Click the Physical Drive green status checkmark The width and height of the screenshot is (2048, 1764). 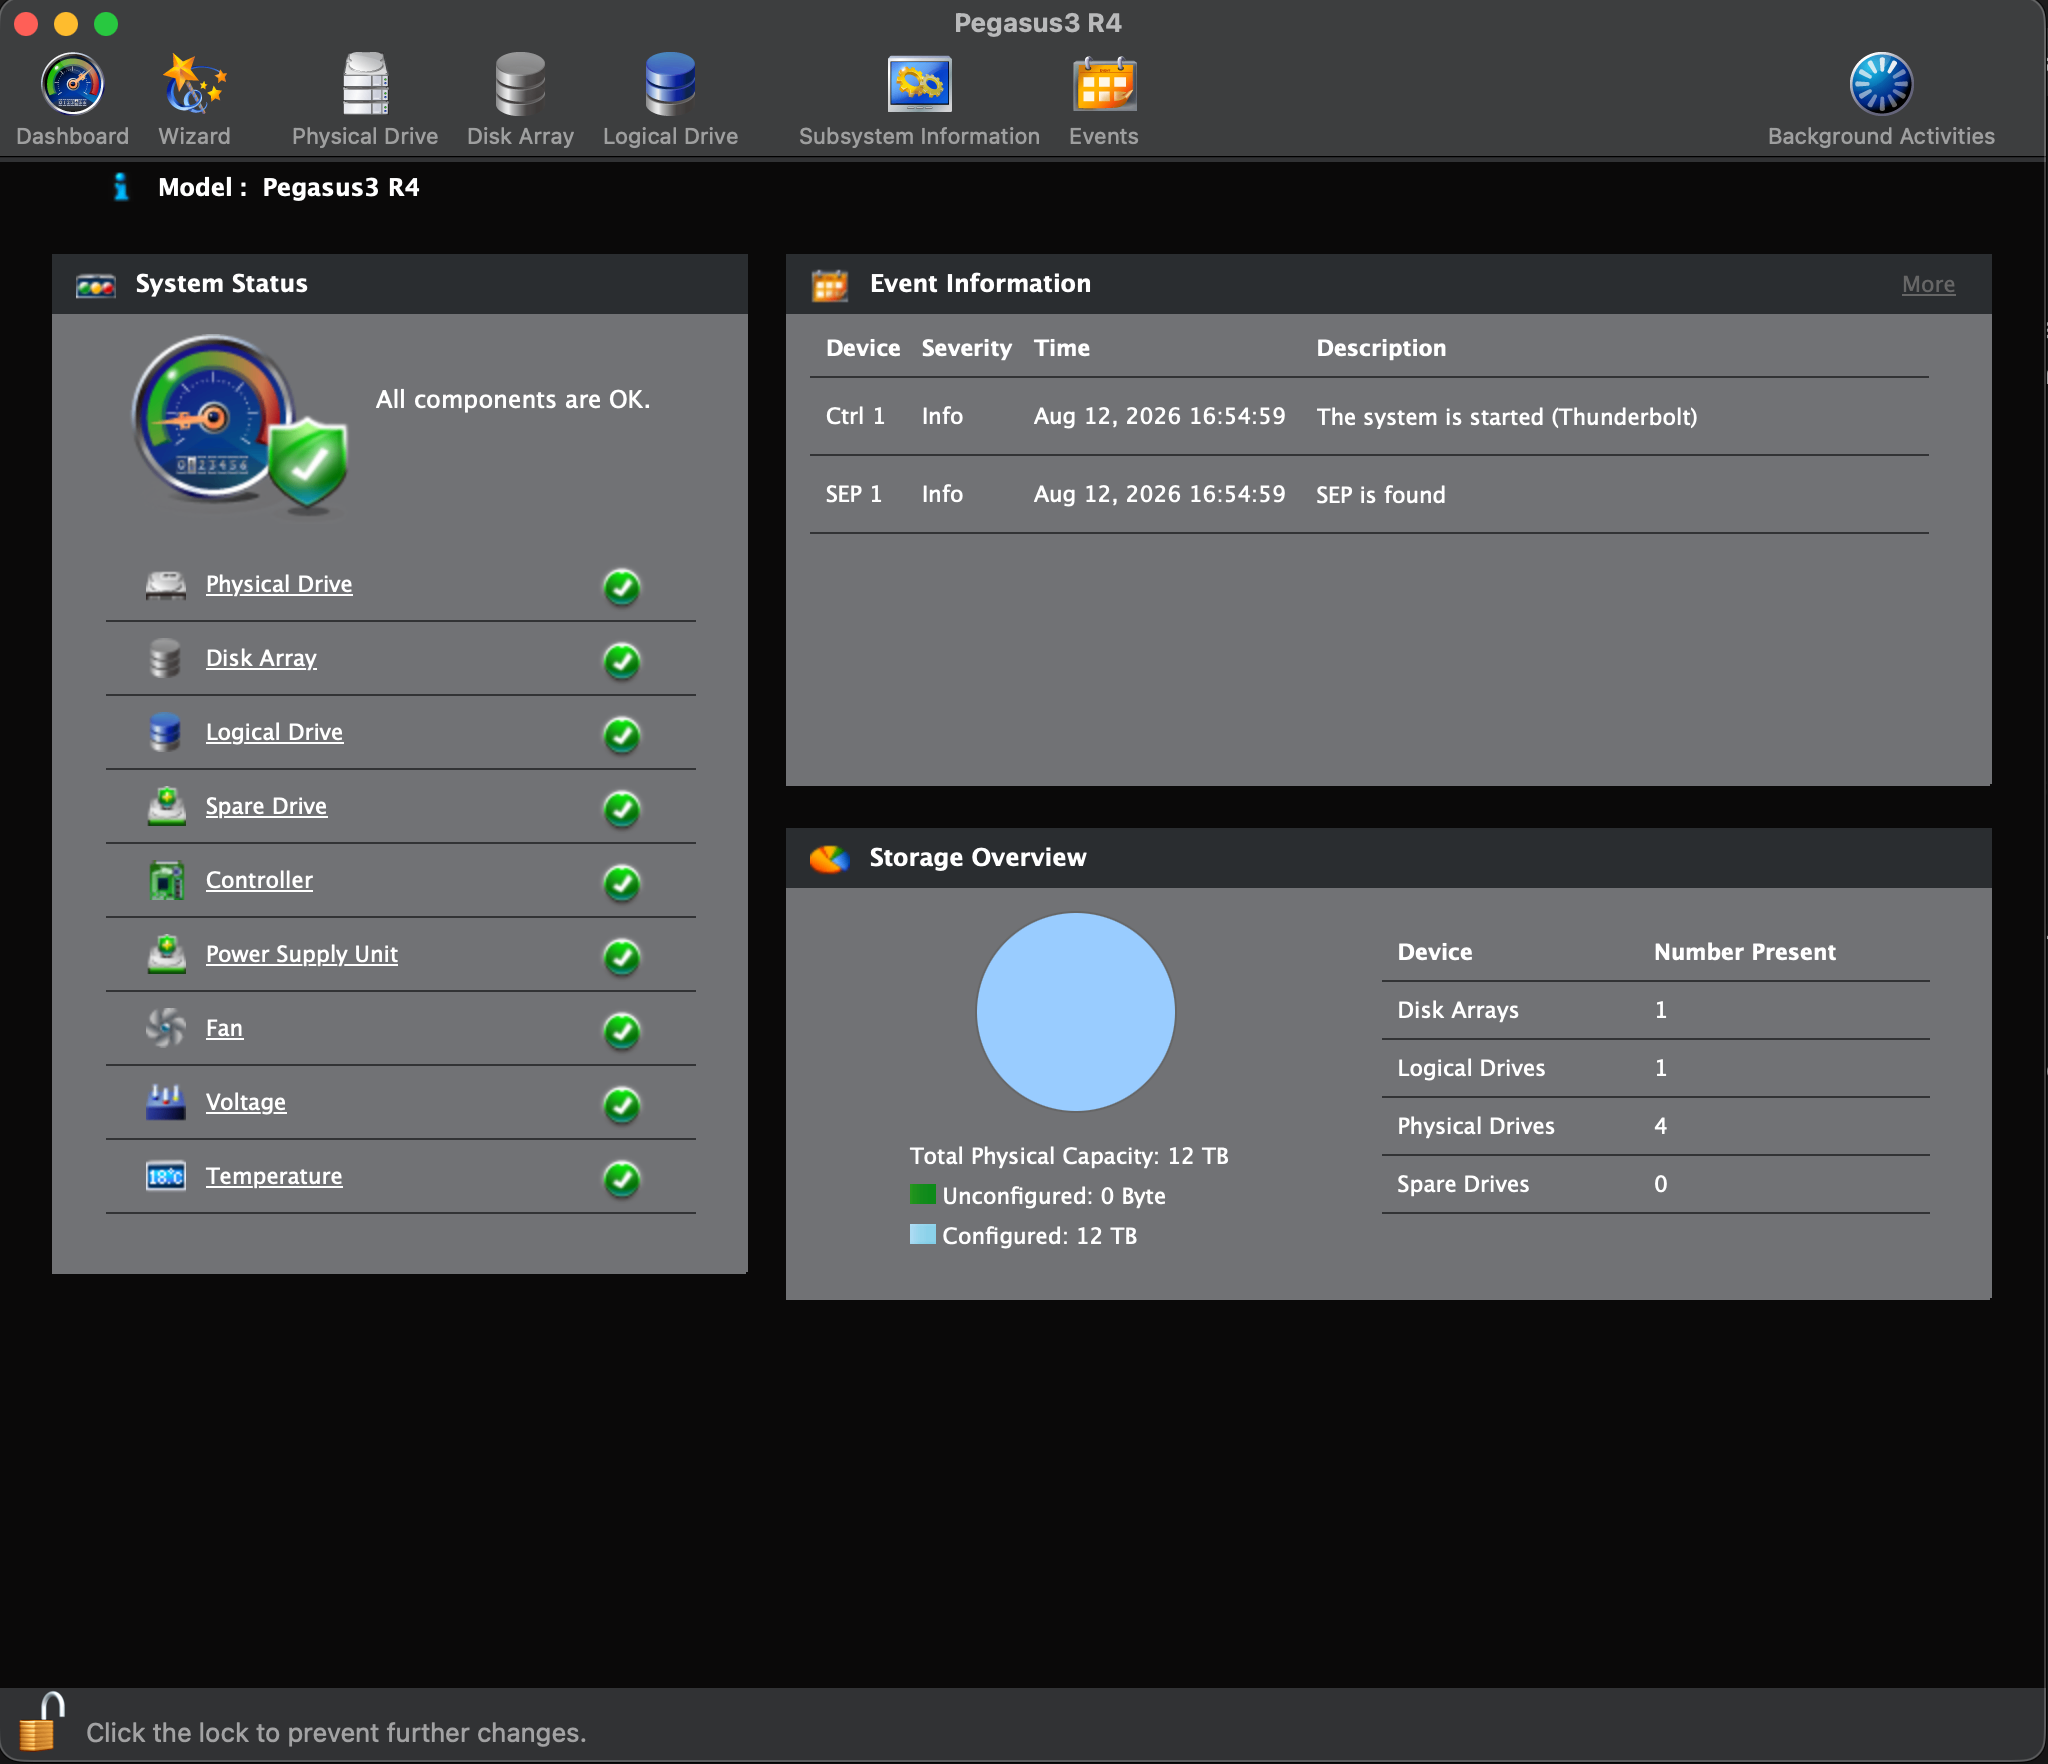[622, 587]
